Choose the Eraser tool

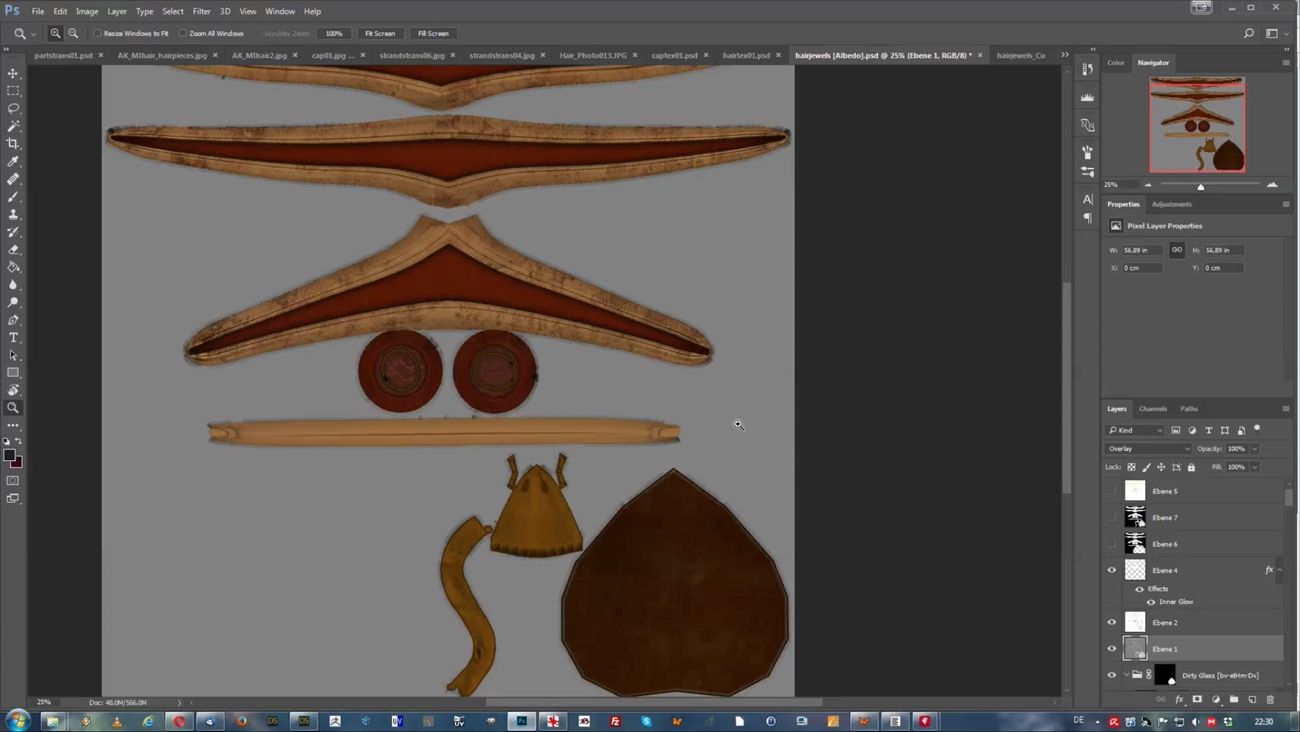click(13, 250)
